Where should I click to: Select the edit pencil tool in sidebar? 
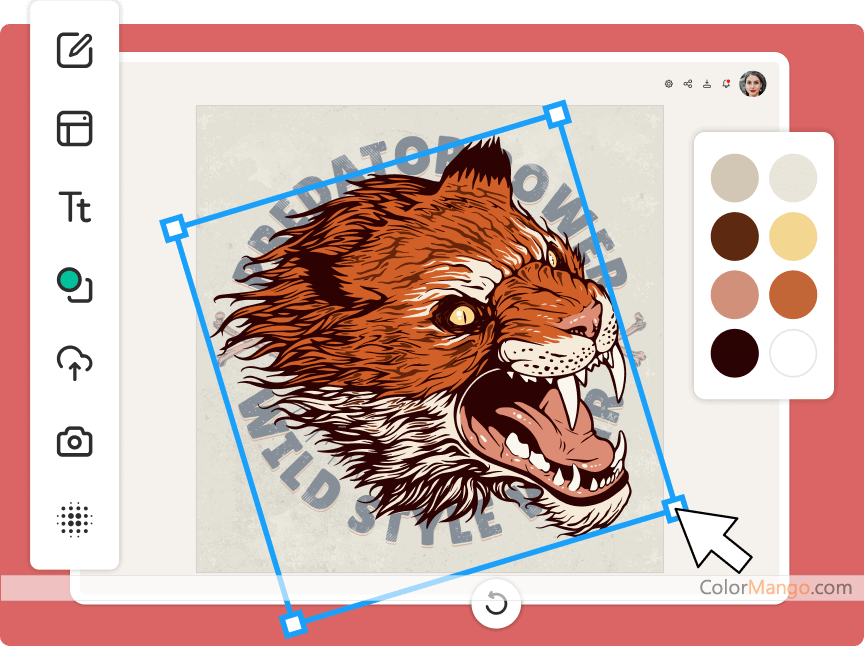tap(75, 51)
